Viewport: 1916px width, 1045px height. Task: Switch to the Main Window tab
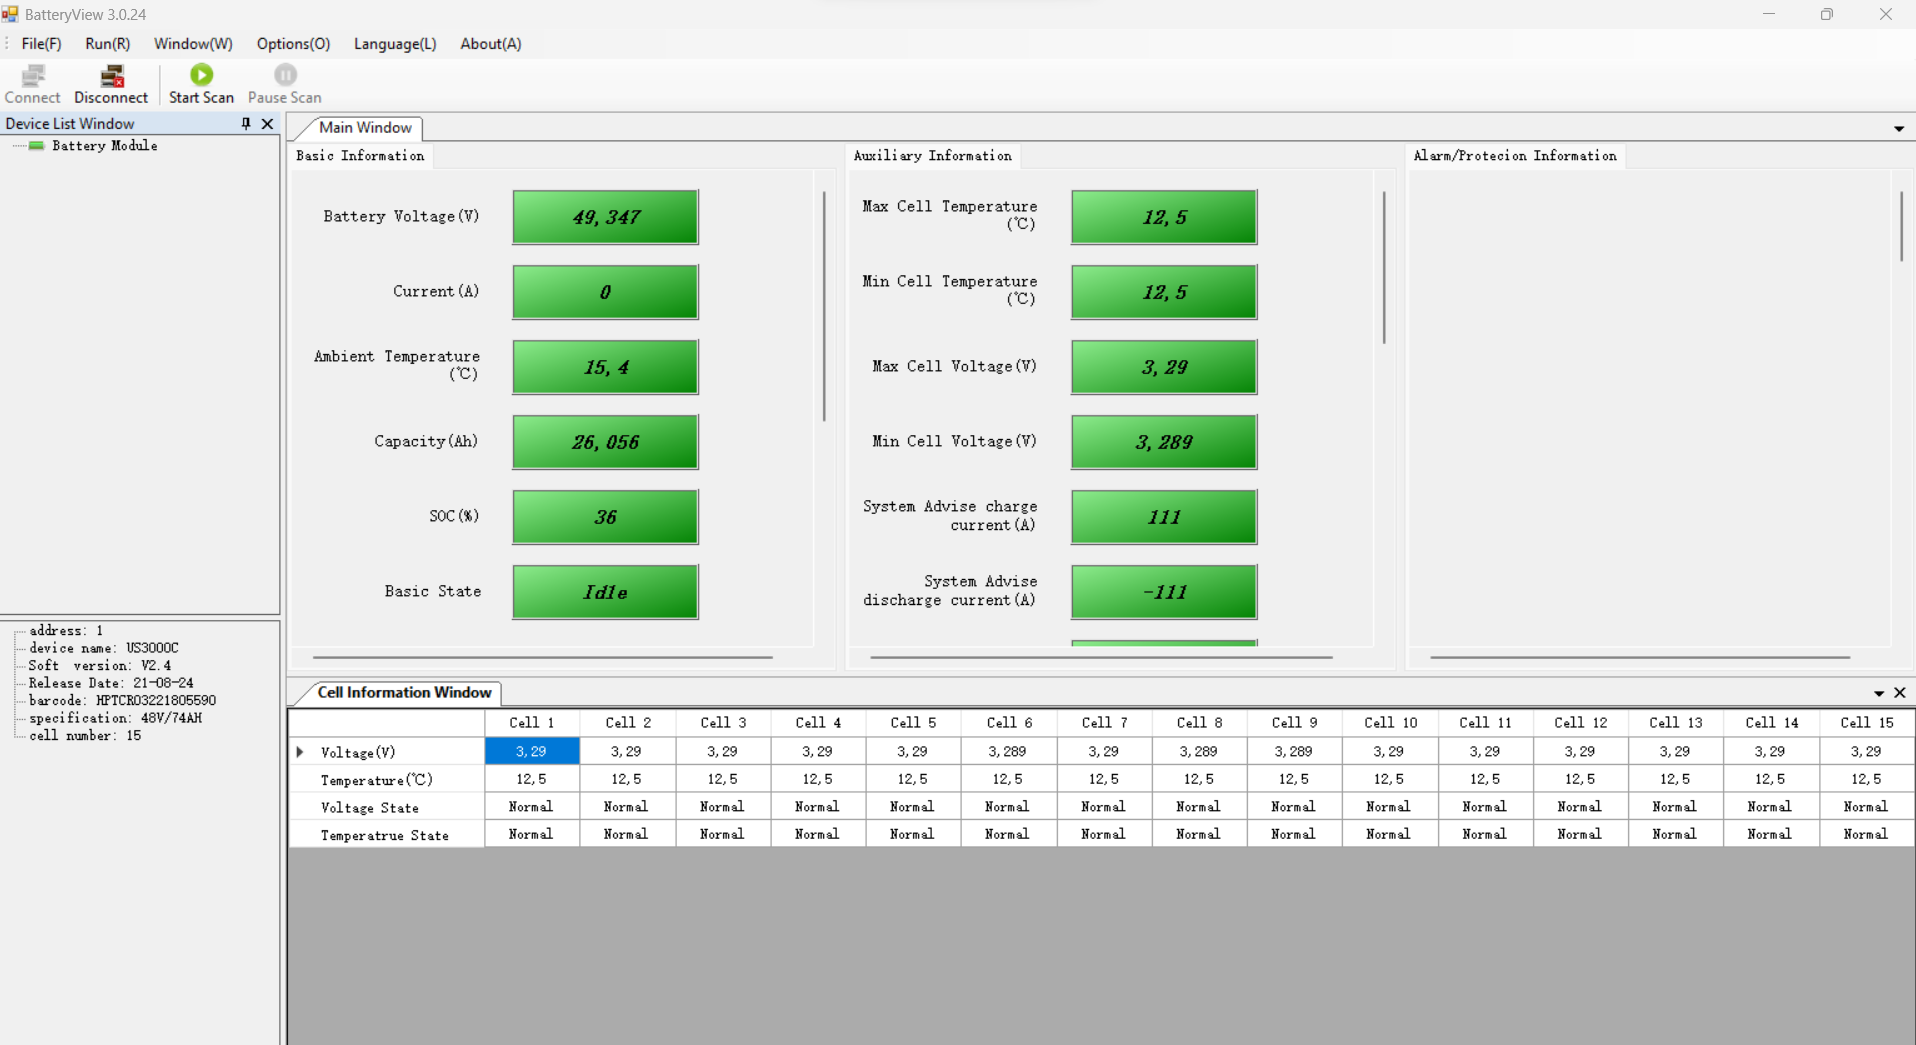click(x=365, y=128)
